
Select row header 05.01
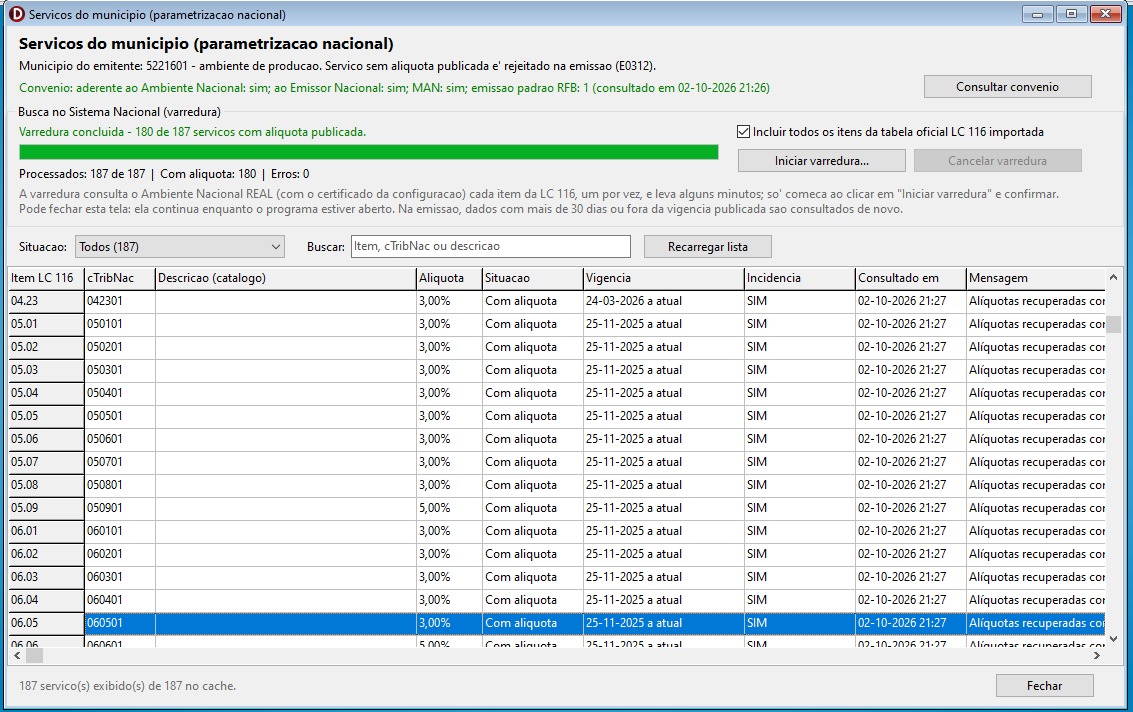point(46,324)
